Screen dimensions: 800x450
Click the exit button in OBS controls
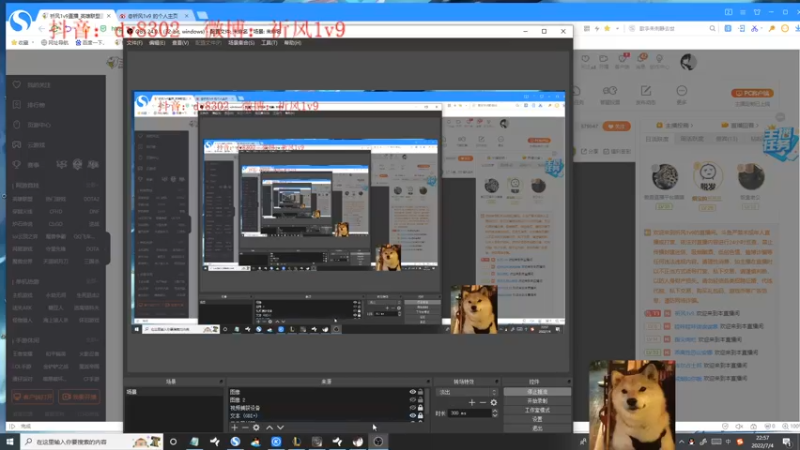tap(537, 428)
